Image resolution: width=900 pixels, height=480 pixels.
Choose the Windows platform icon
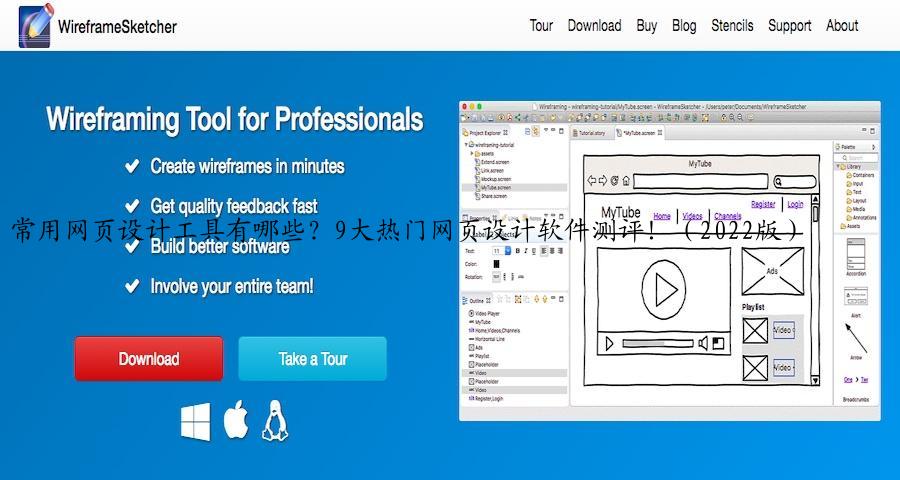click(x=196, y=421)
